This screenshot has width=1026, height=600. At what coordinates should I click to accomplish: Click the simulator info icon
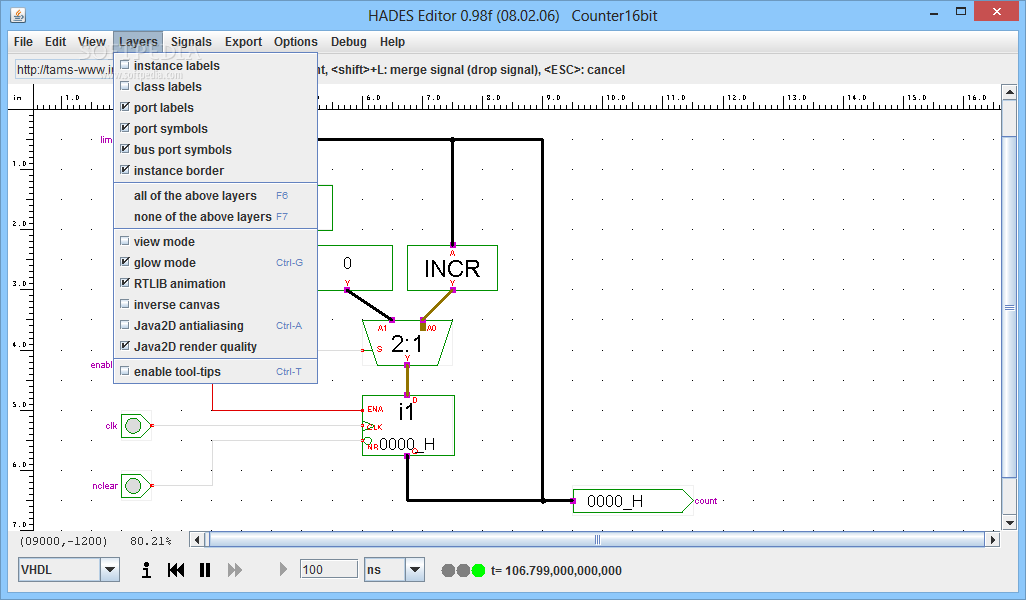pyautogui.click(x=147, y=570)
